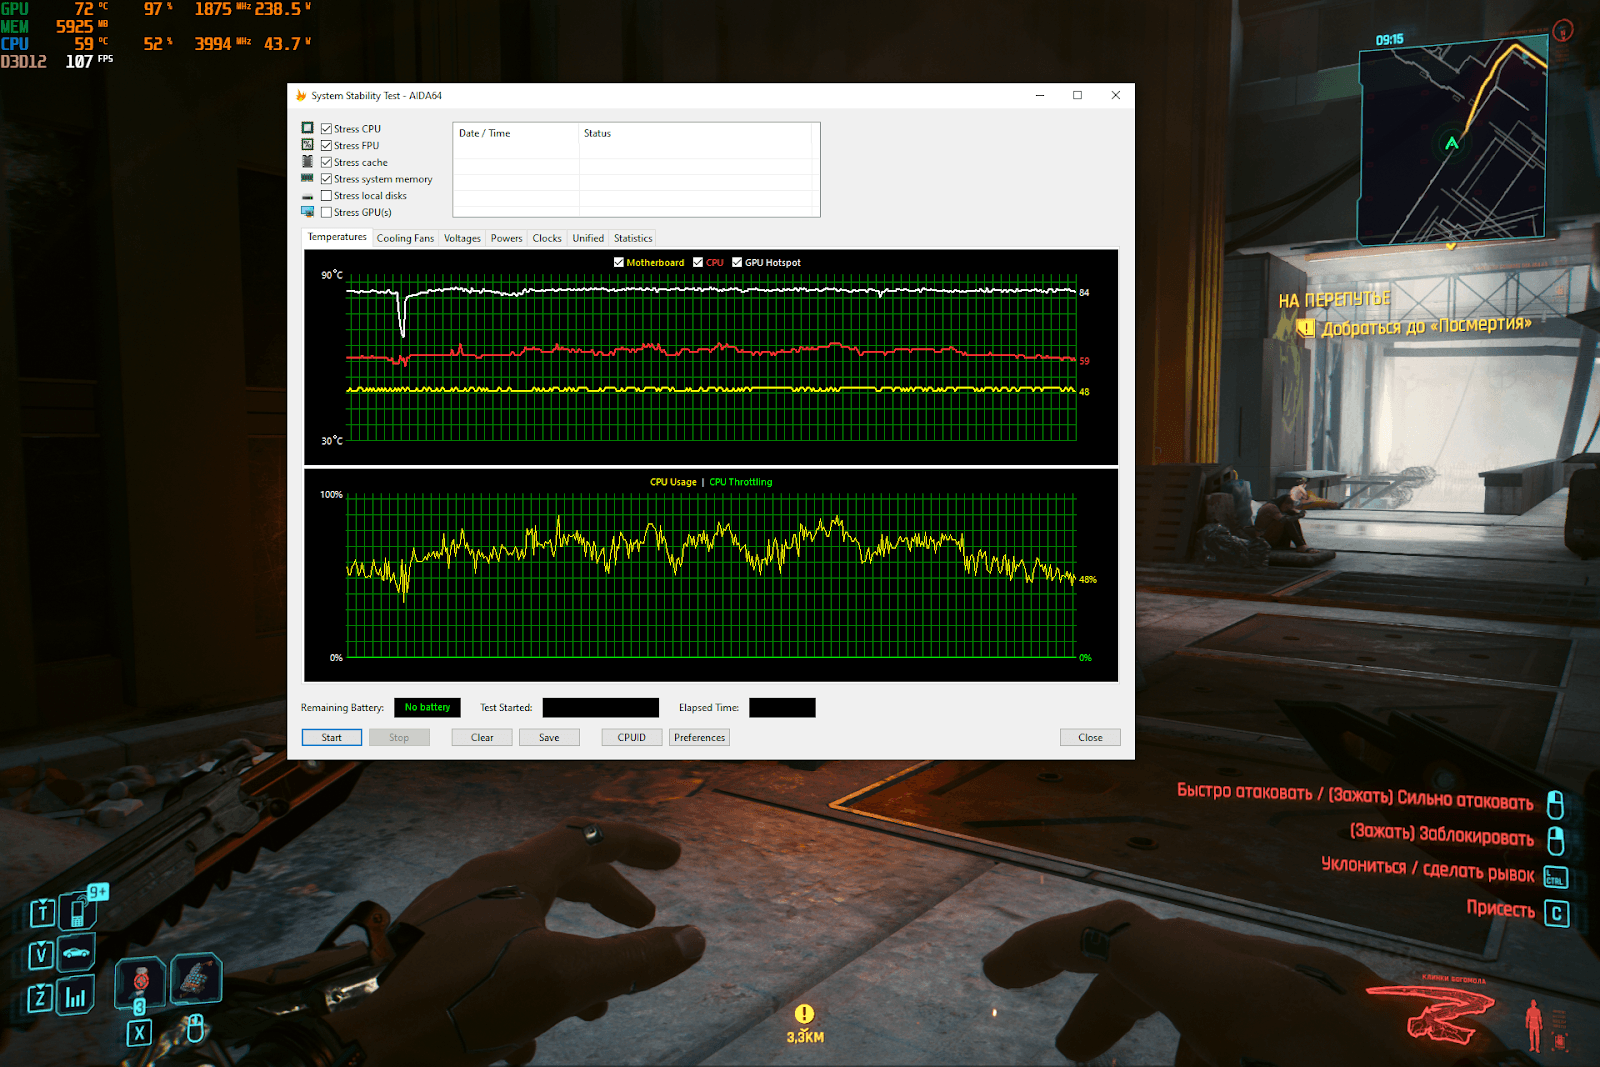
Task: Click the CTRL key icon beside dodge hint
Action: click(1556, 877)
